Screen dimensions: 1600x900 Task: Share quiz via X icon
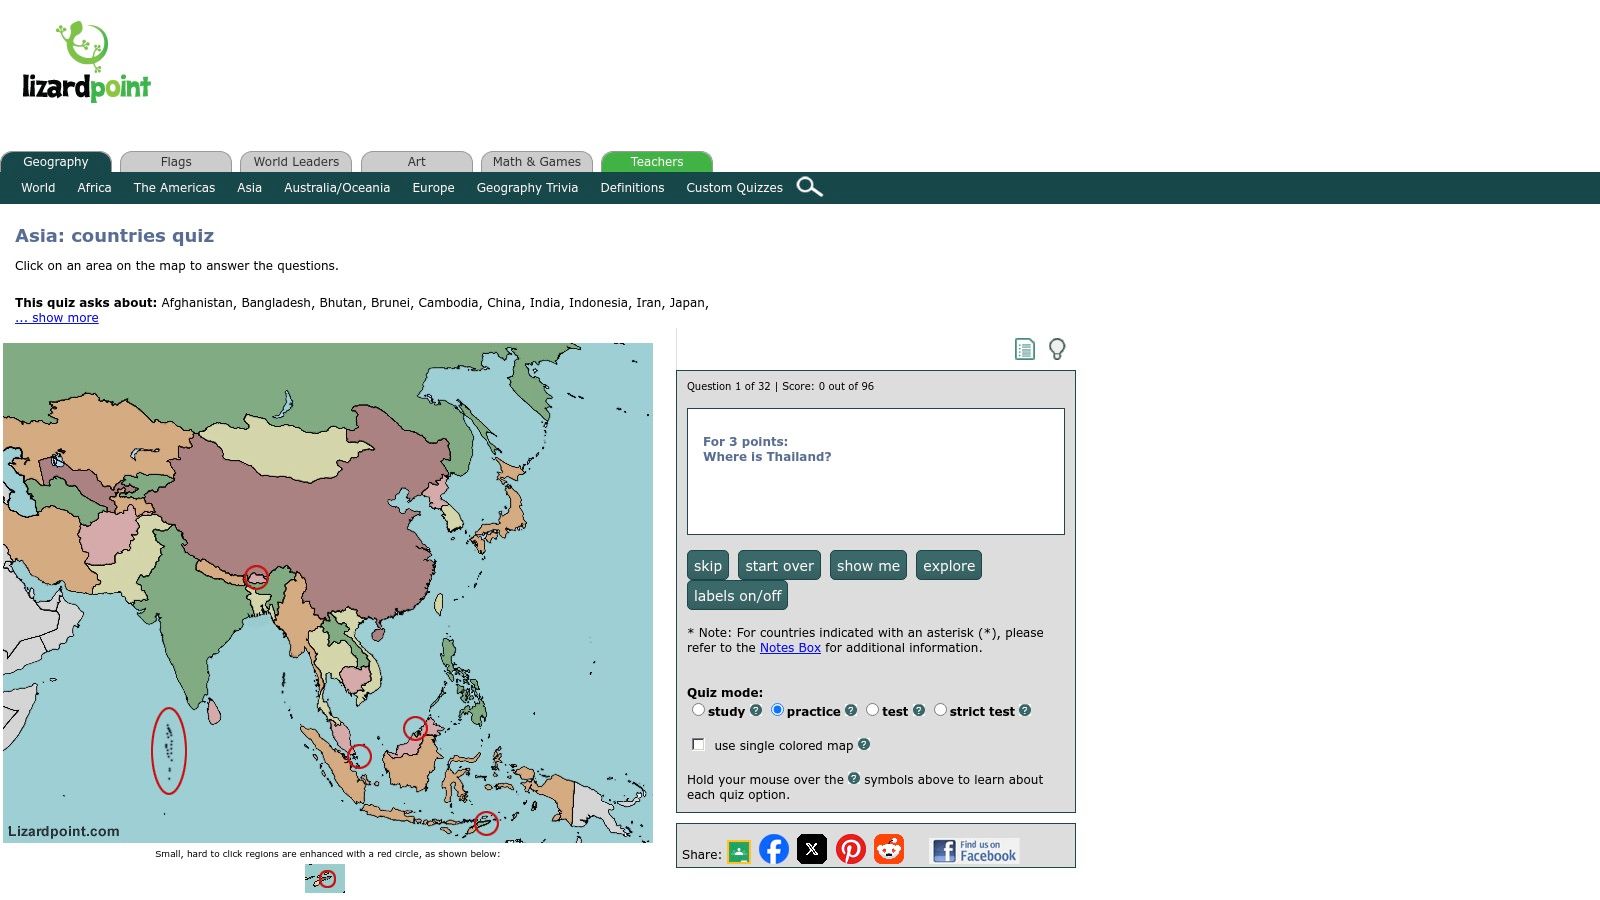pos(811,849)
